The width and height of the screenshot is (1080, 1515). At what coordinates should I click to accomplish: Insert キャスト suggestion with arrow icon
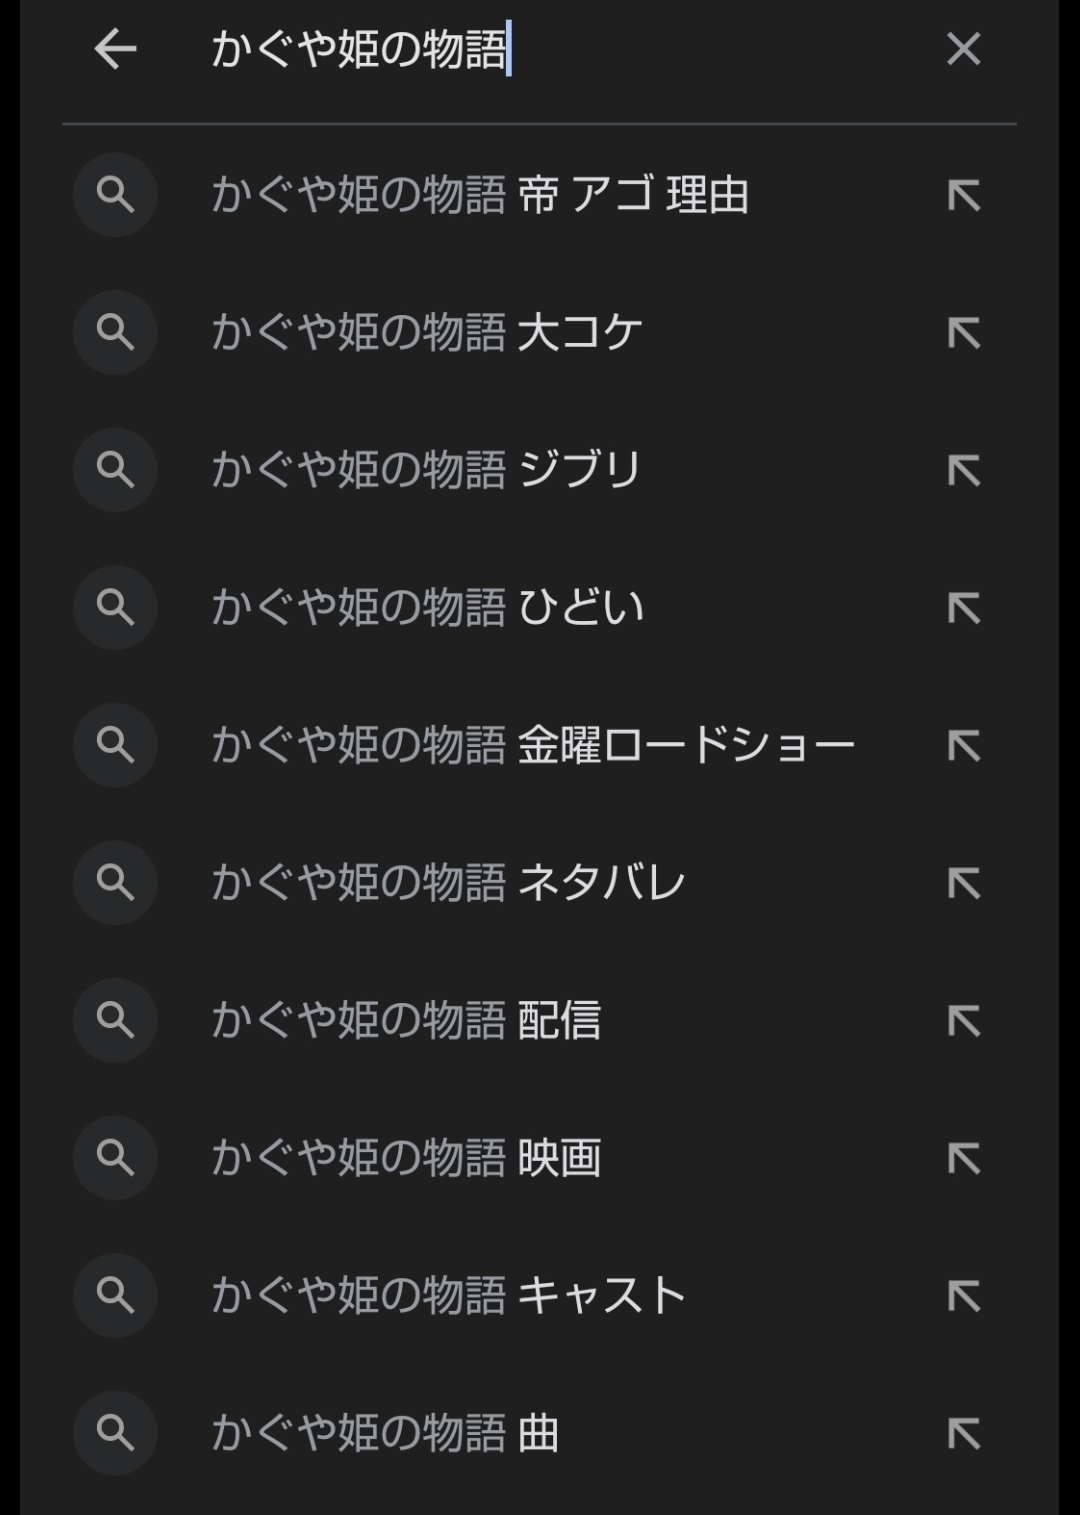(963, 1296)
